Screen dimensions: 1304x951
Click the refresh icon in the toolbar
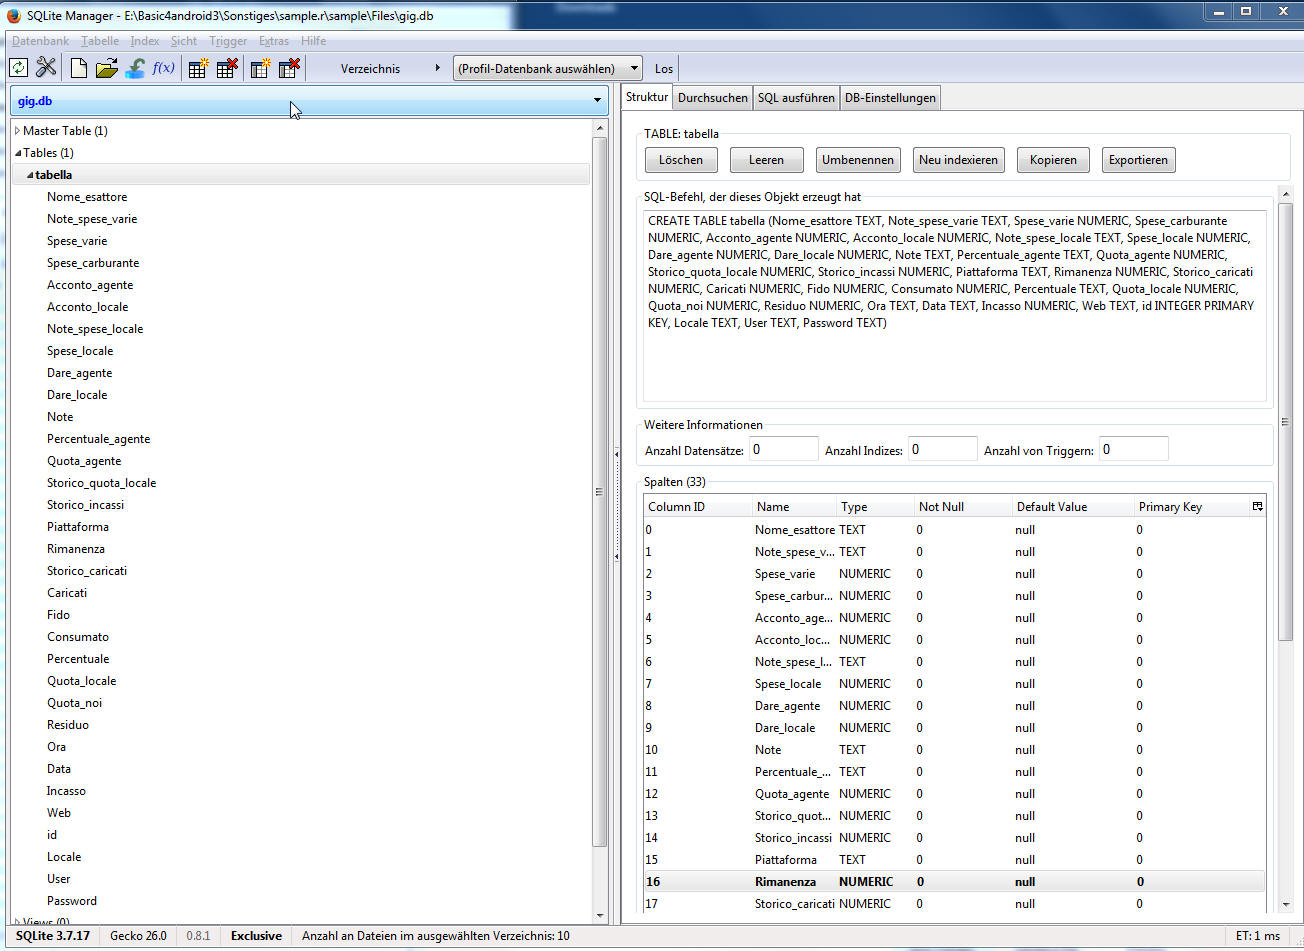click(x=18, y=68)
